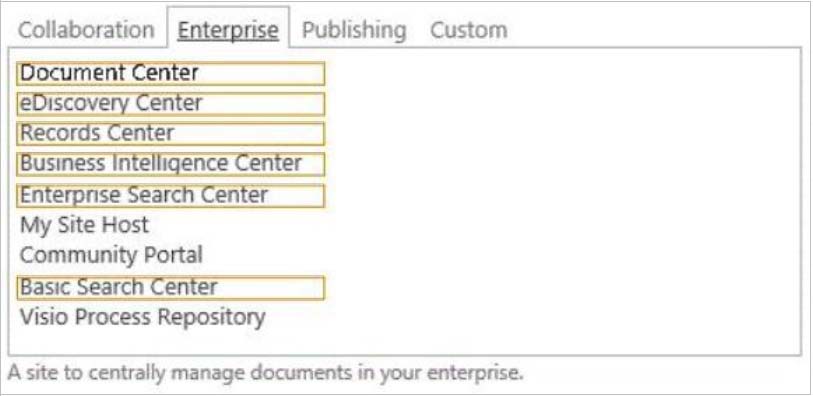Switch to the Collaboration tab
Viewport: 813px width, 396px height.
[x=86, y=30]
